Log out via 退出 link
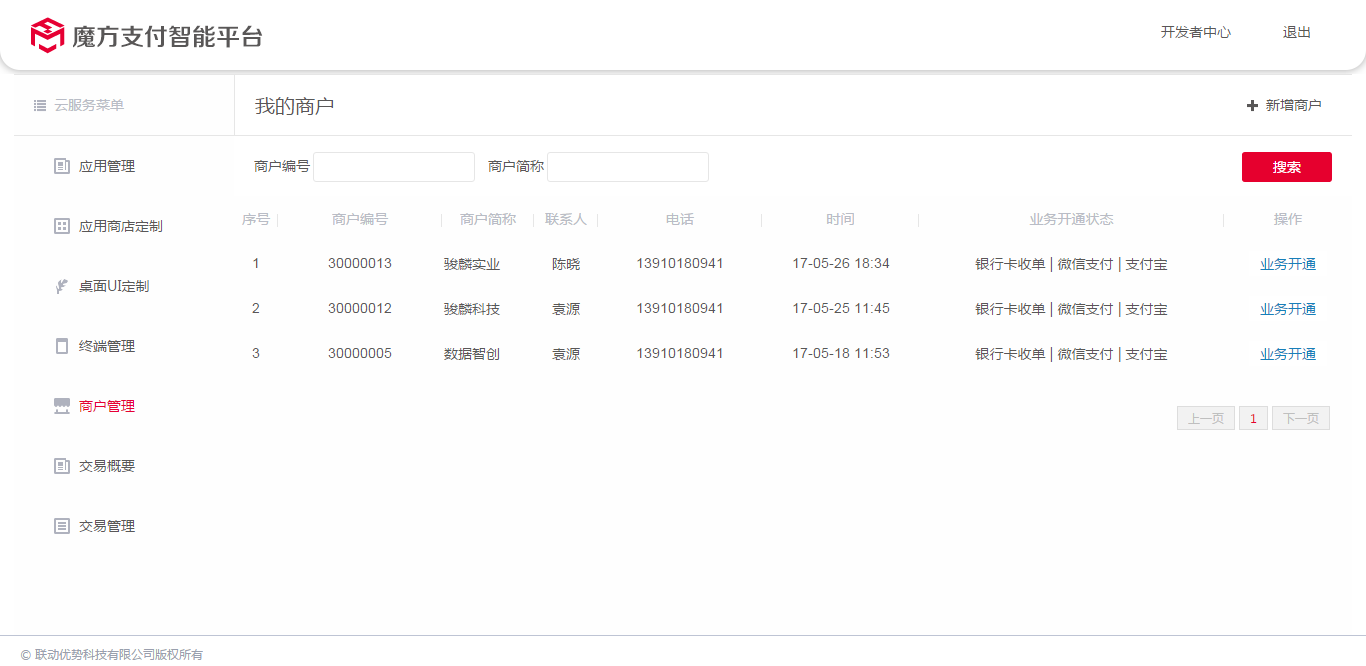Image resolution: width=1366 pixels, height=666 pixels. tap(1296, 32)
